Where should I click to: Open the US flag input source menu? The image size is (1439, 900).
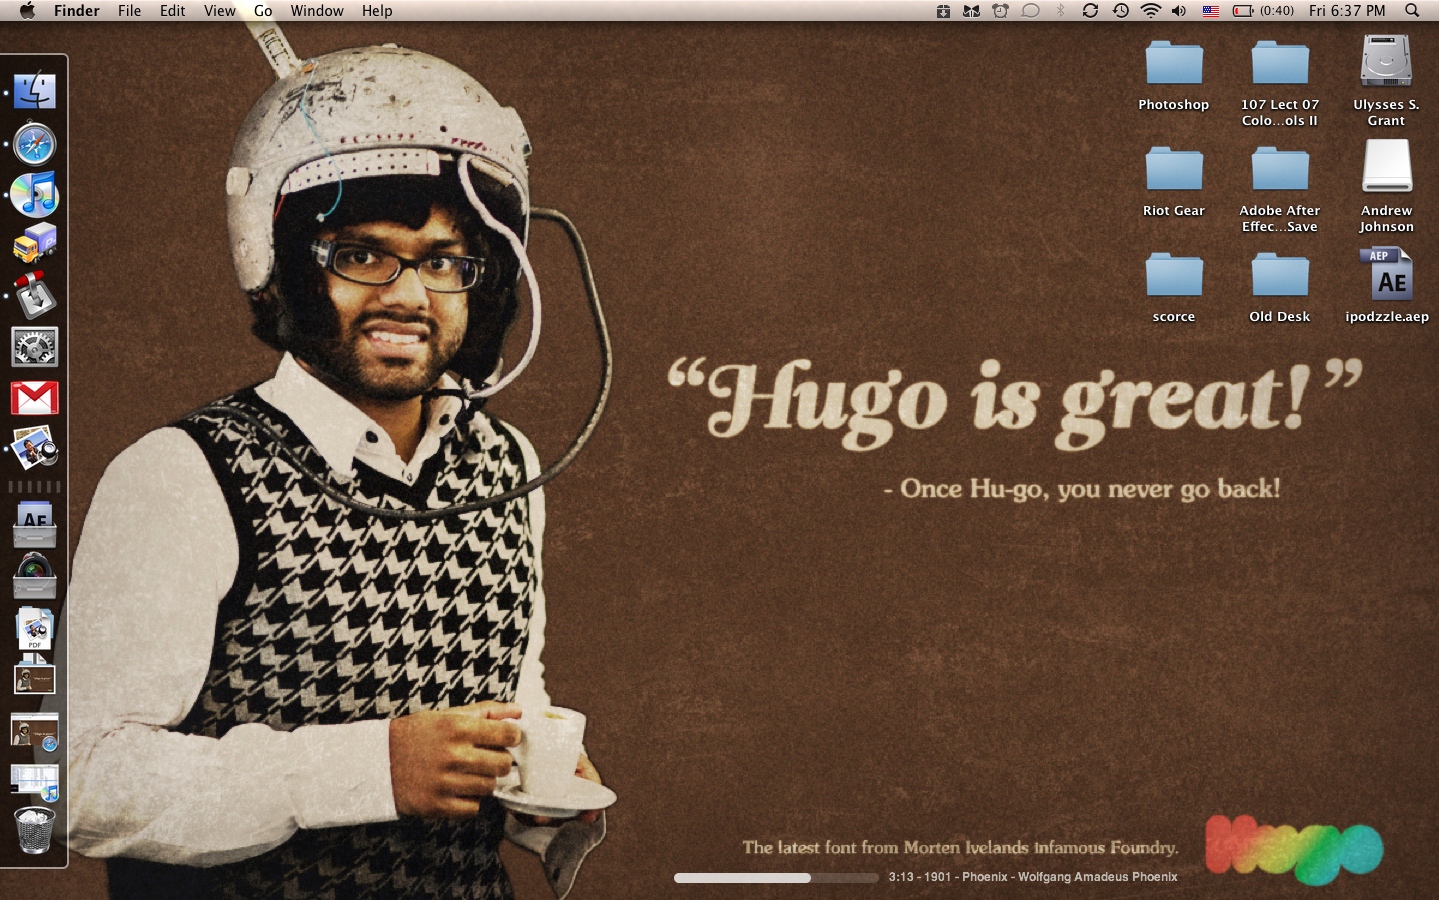tap(1211, 11)
